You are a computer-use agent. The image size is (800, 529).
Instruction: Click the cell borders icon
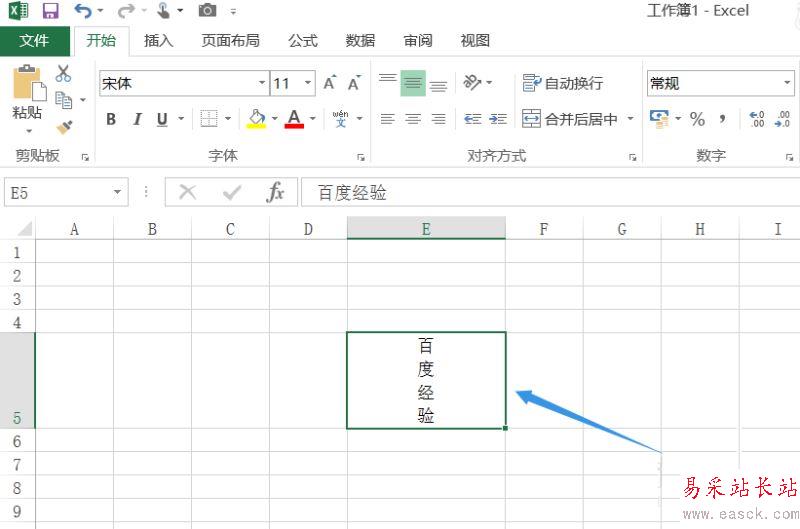pos(209,119)
